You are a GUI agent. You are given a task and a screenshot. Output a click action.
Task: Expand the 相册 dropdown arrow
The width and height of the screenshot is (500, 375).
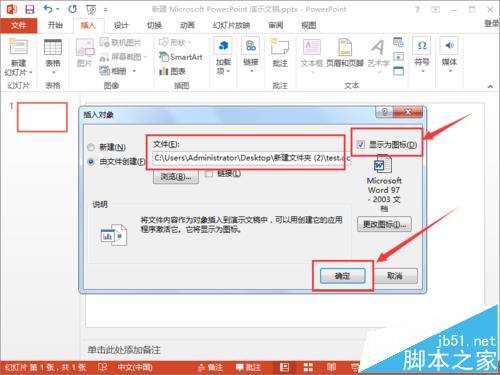tap(134, 71)
